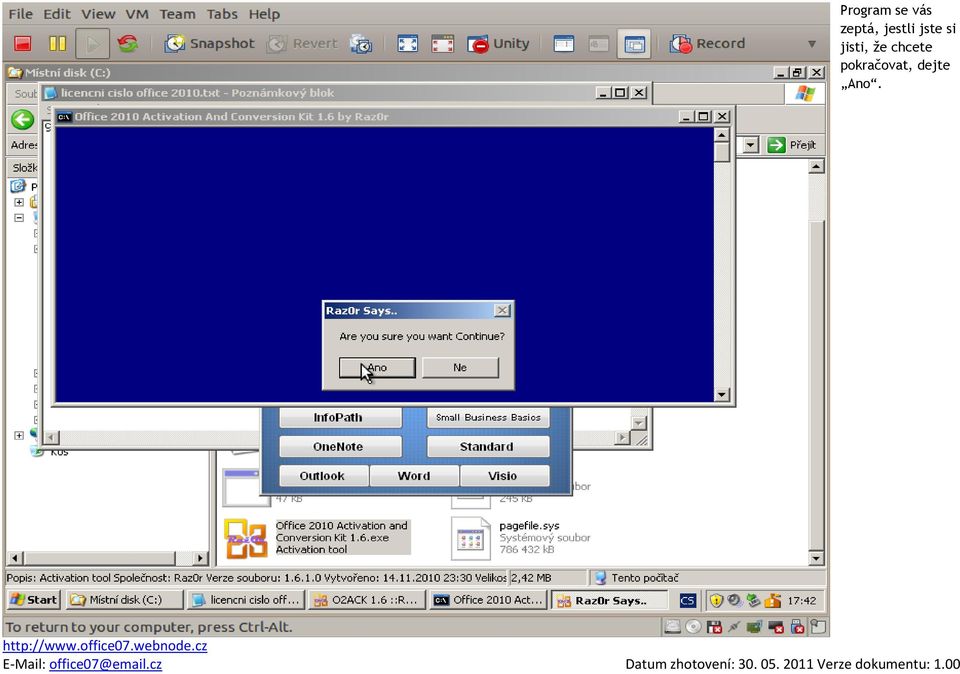The width and height of the screenshot is (960, 674).
Task: Click the CS language indicator on taskbar
Action: coord(688,601)
